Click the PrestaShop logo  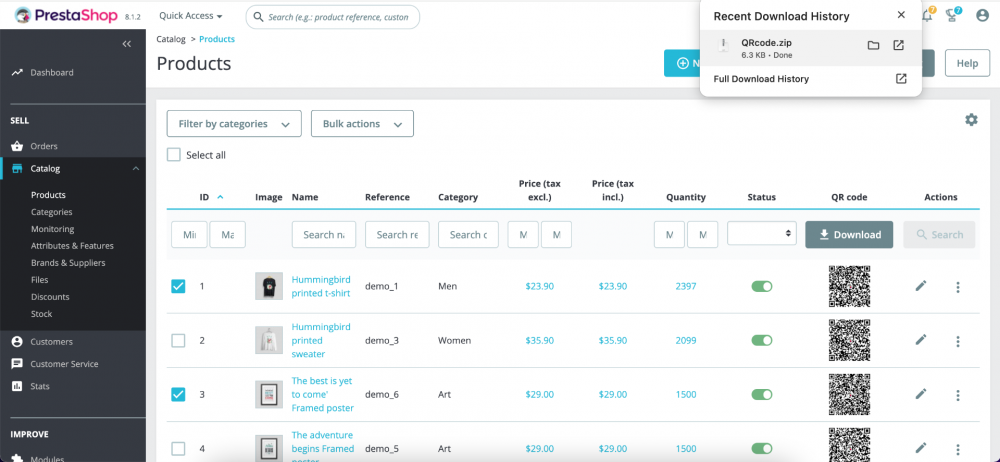pyautogui.click(x=68, y=15)
